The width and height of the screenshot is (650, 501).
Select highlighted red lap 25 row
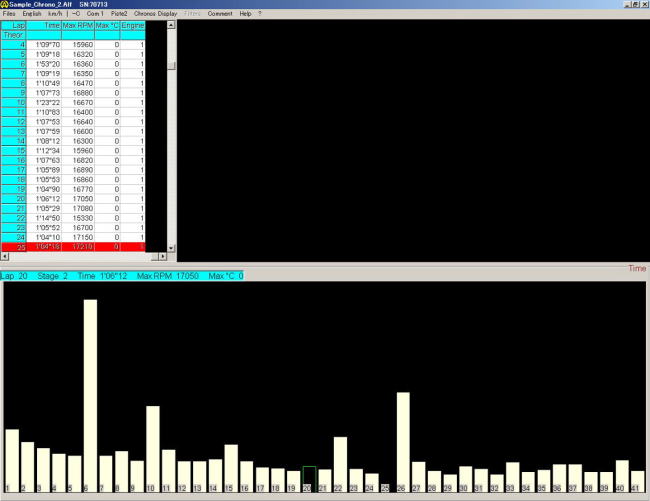point(73,247)
